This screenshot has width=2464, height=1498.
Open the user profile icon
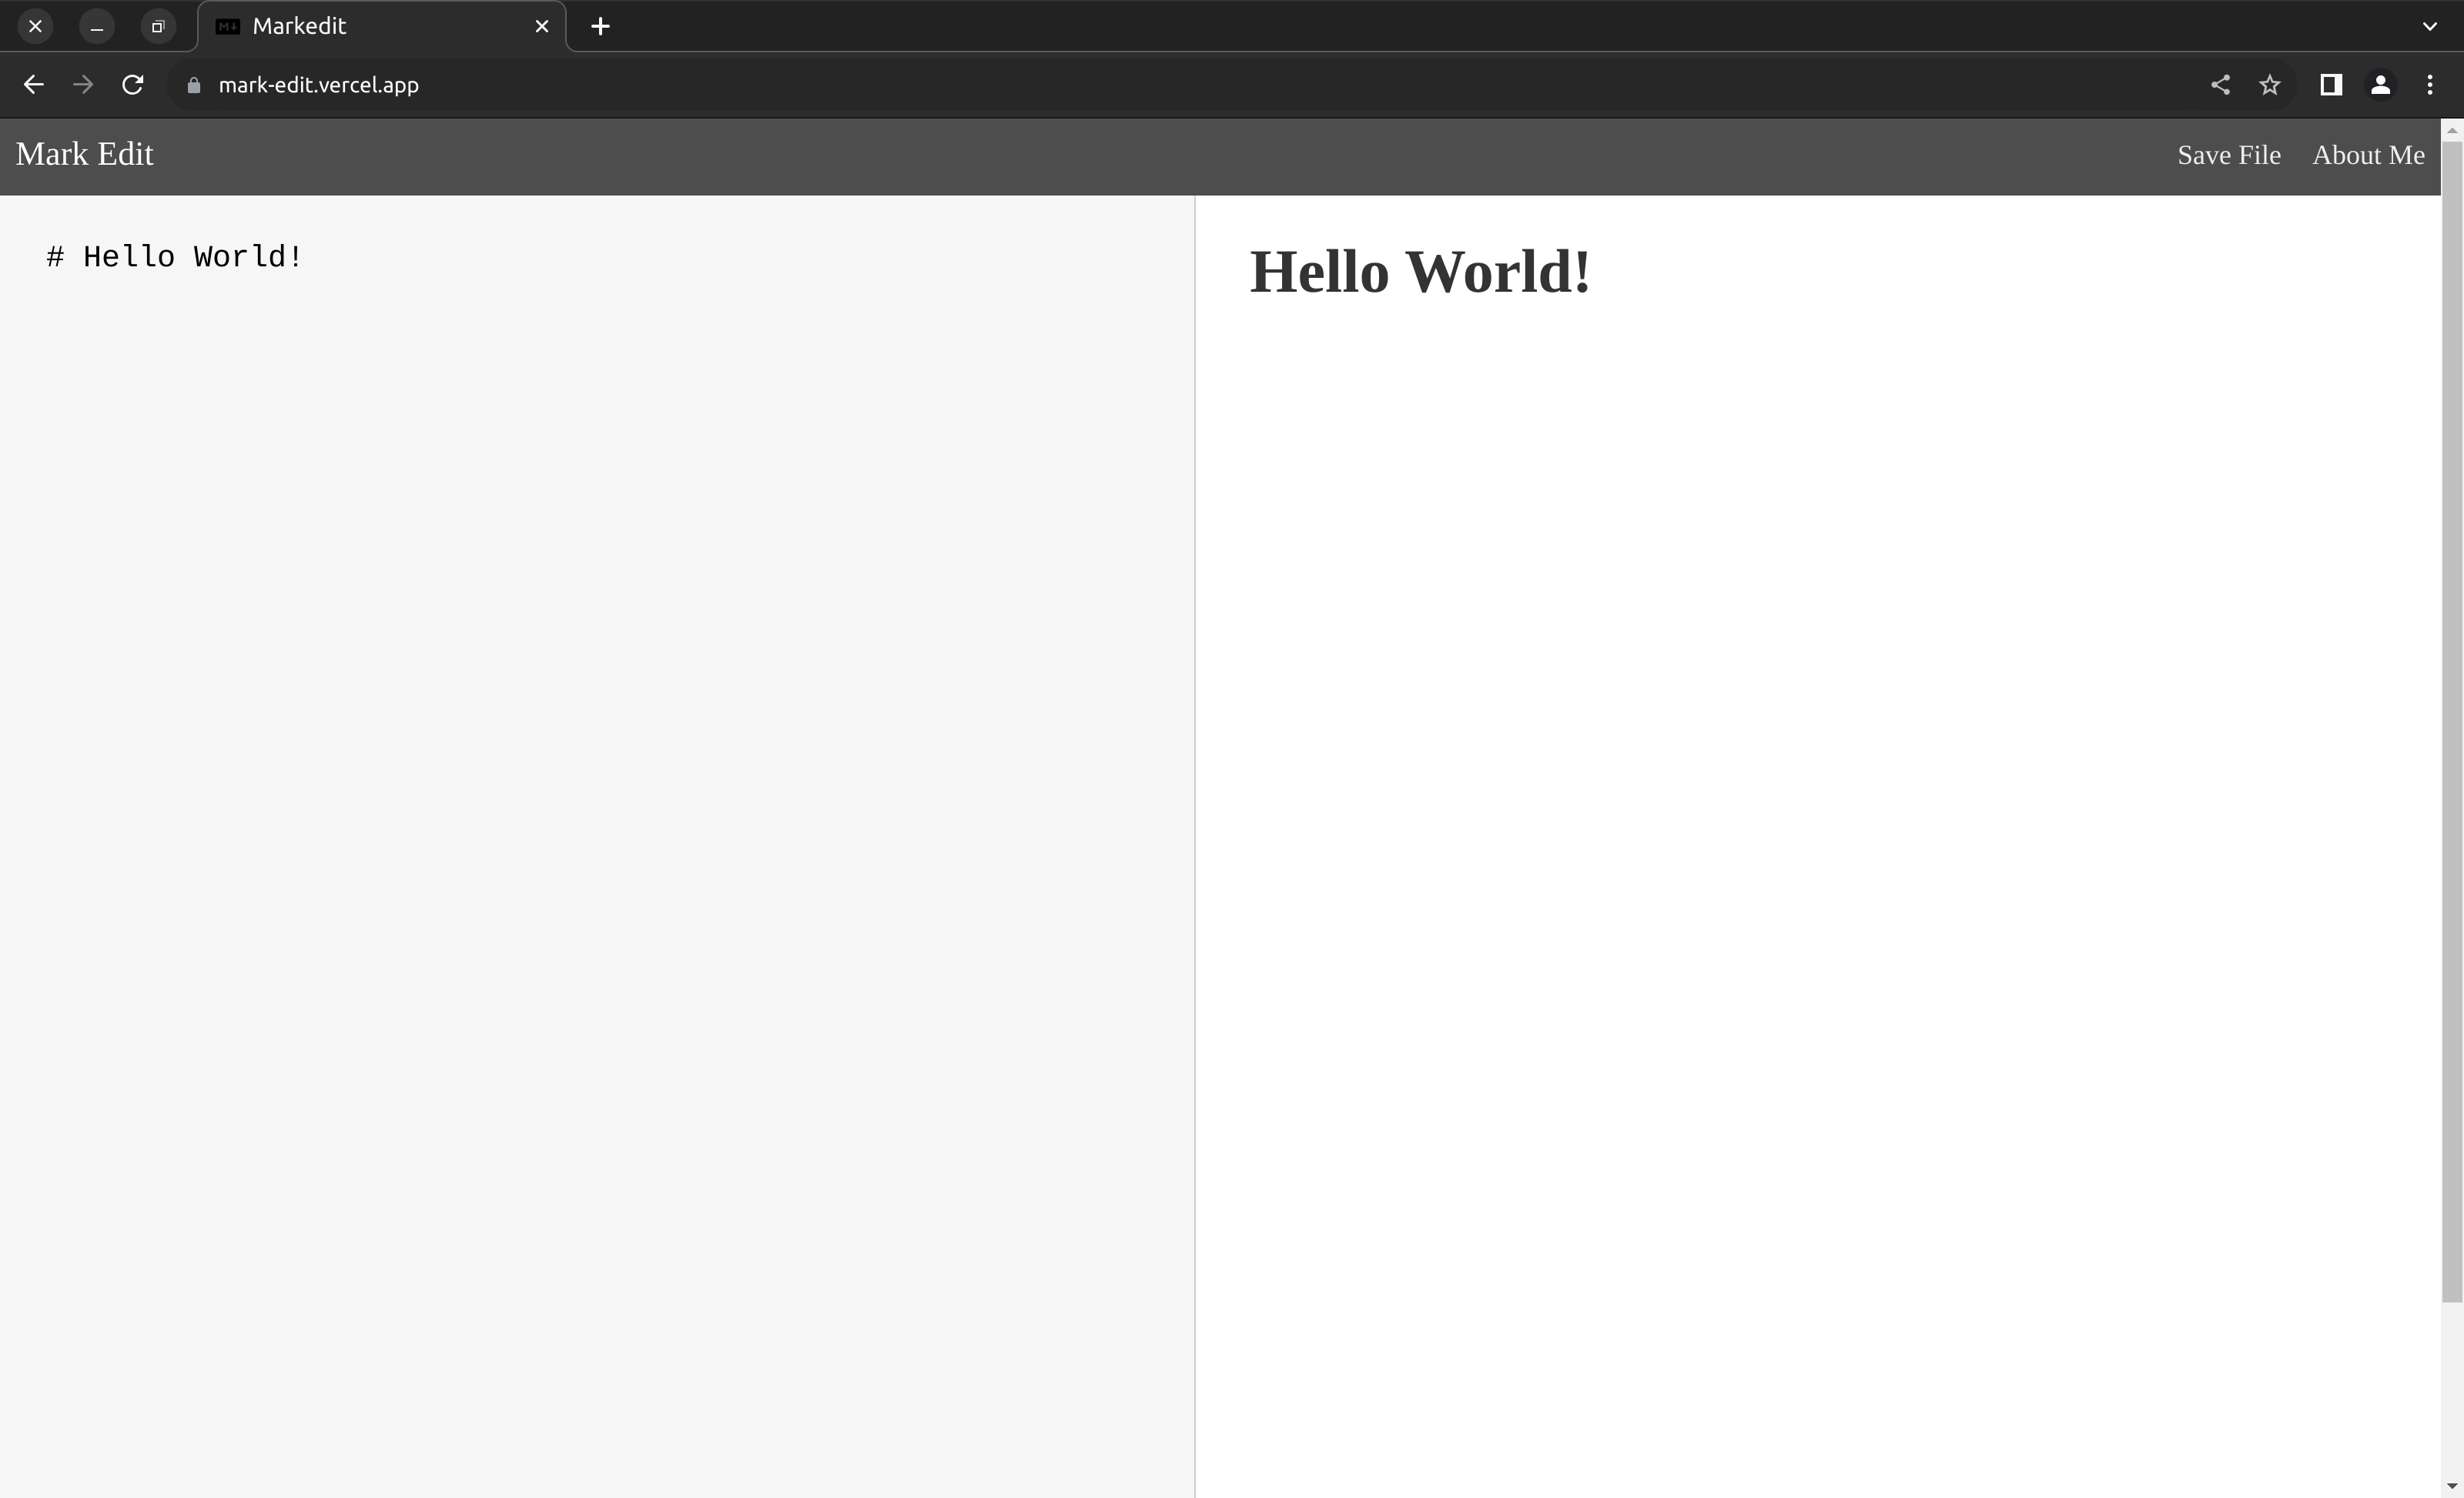tap(2380, 85)
